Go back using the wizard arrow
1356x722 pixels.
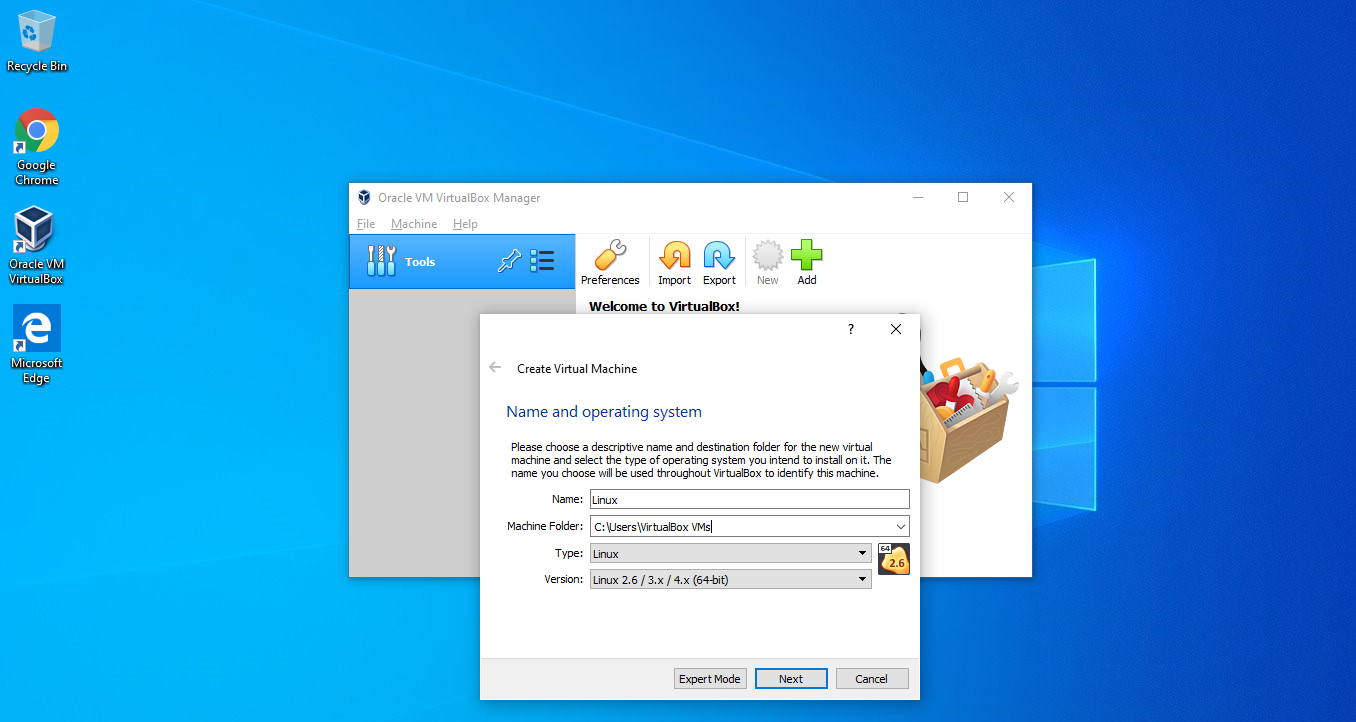point(495,368)
